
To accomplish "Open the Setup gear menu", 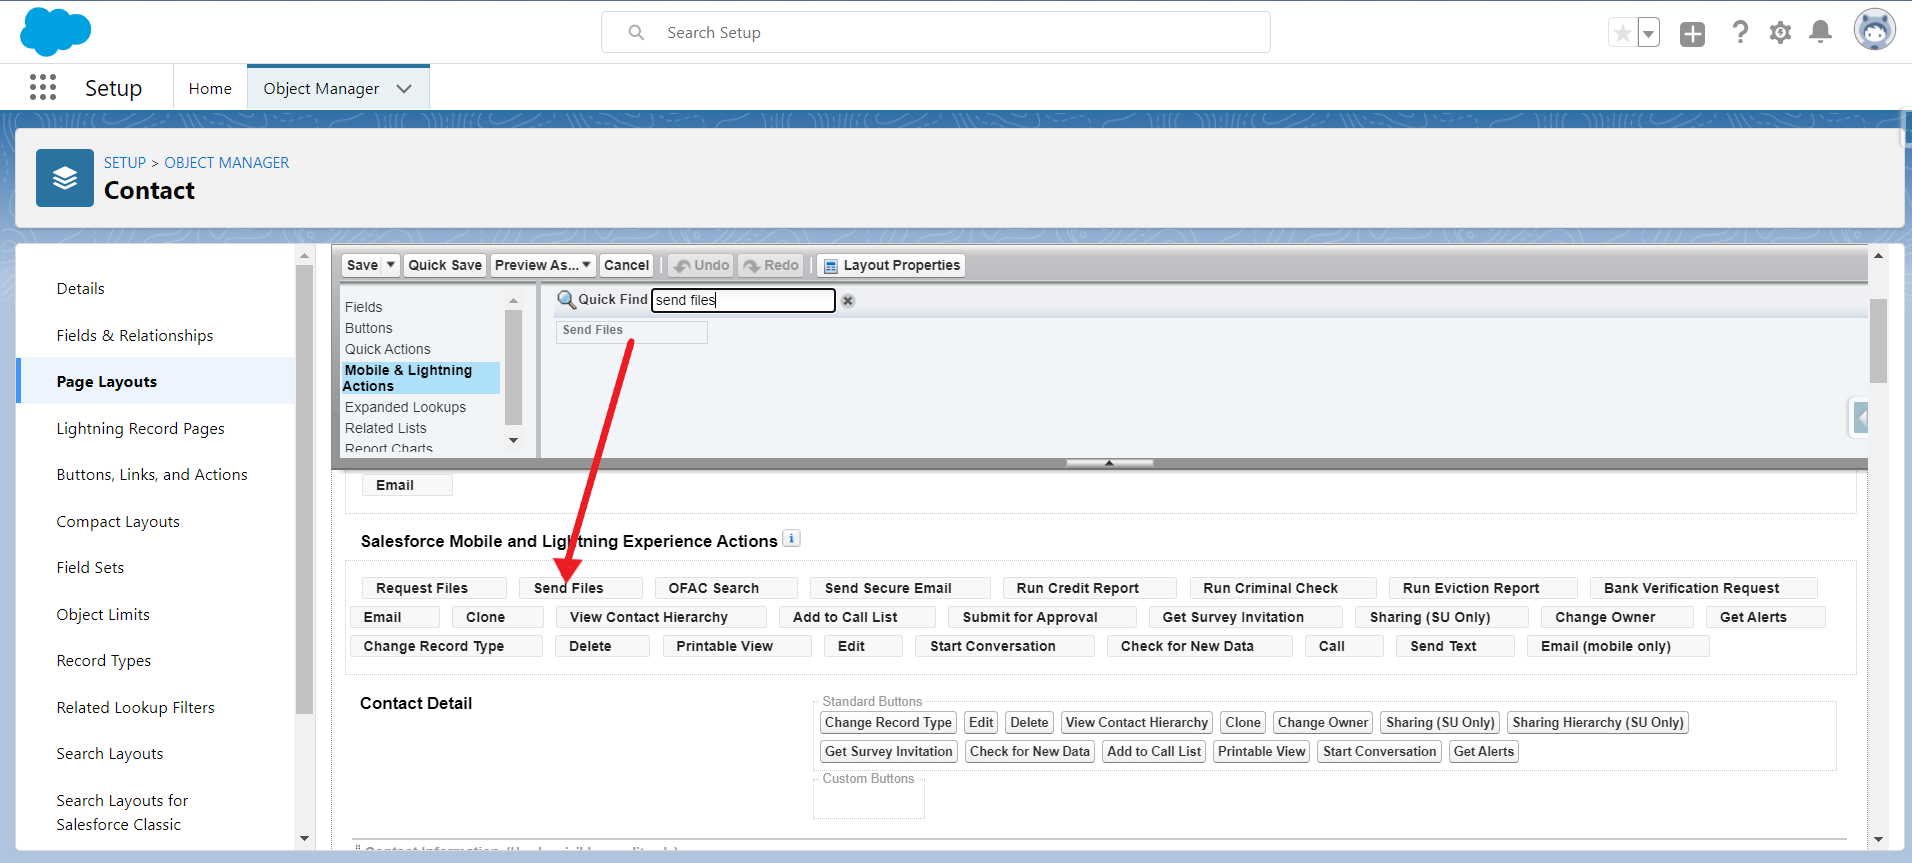I will [x=1780, y=33].
